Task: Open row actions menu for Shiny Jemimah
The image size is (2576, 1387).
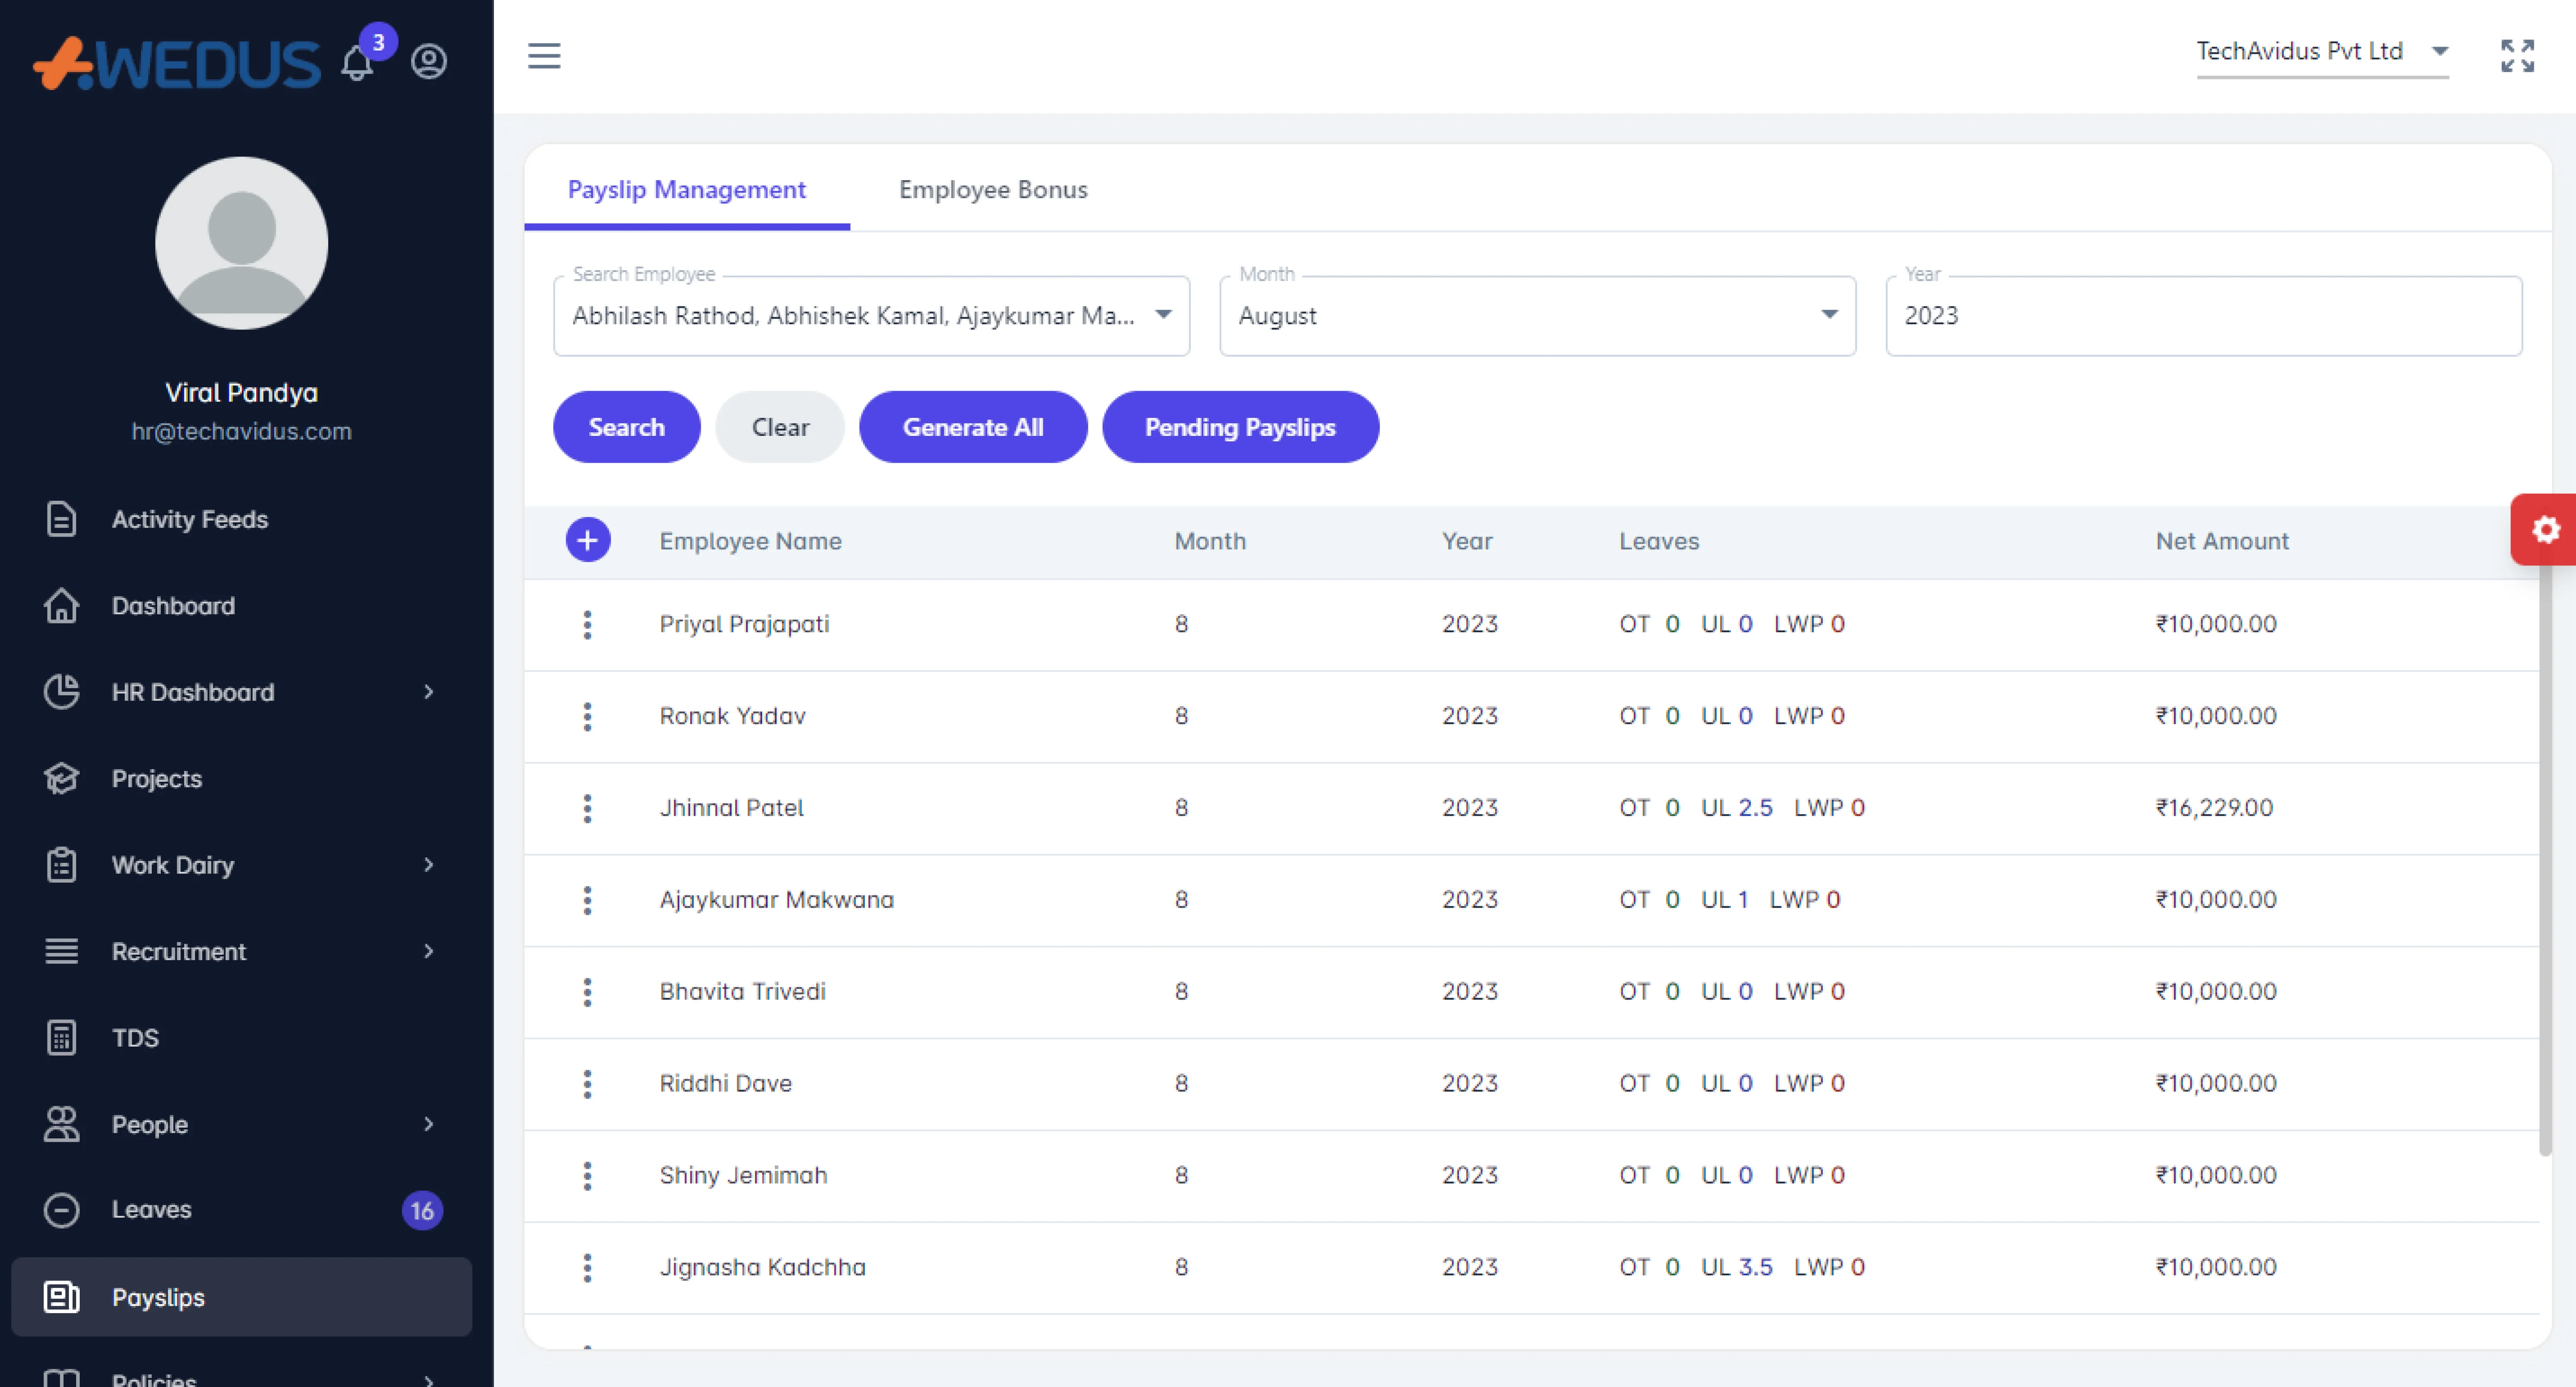Action: tap(587, 1176)
